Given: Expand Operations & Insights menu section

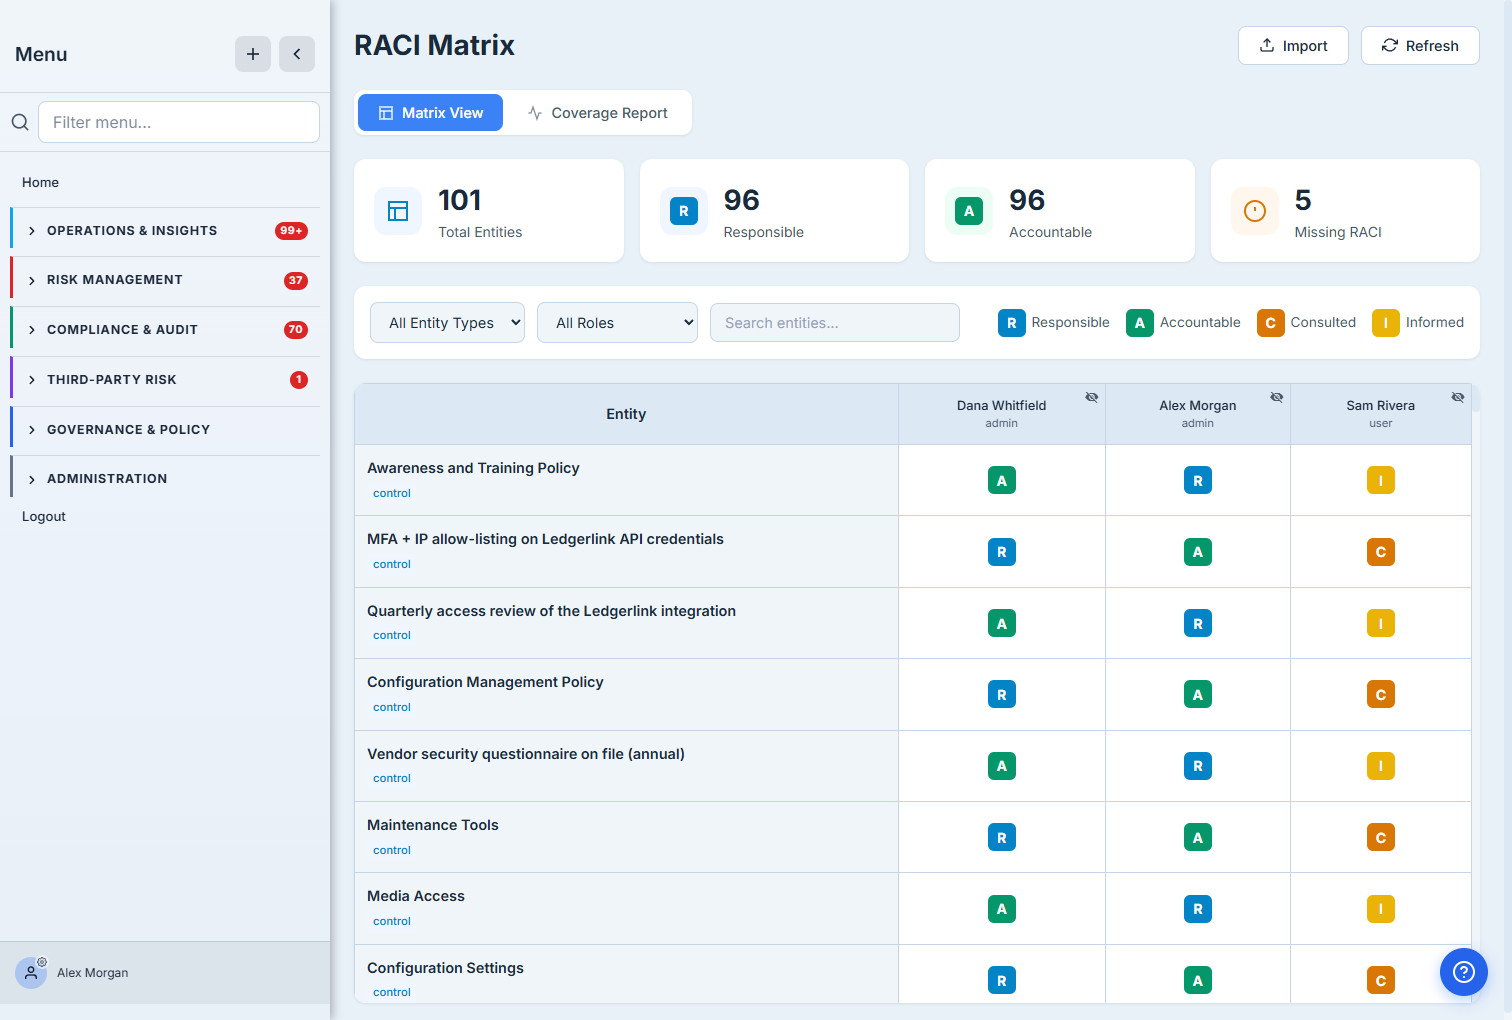Looking at the screenshot, I should pyautogui.click(x=165, y=231).
